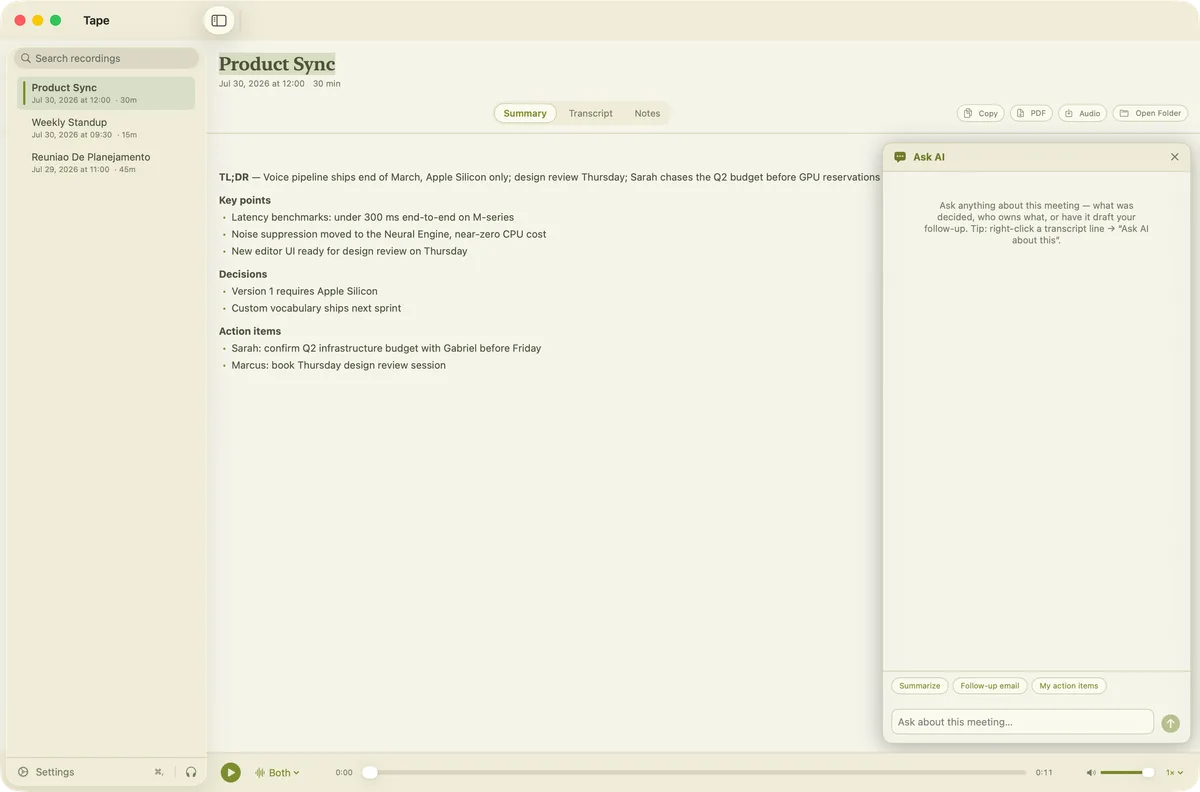Screen dimensions: 1200x792
Task: Open the 1x playback speed dropdown
Action: click(1174, 772)
